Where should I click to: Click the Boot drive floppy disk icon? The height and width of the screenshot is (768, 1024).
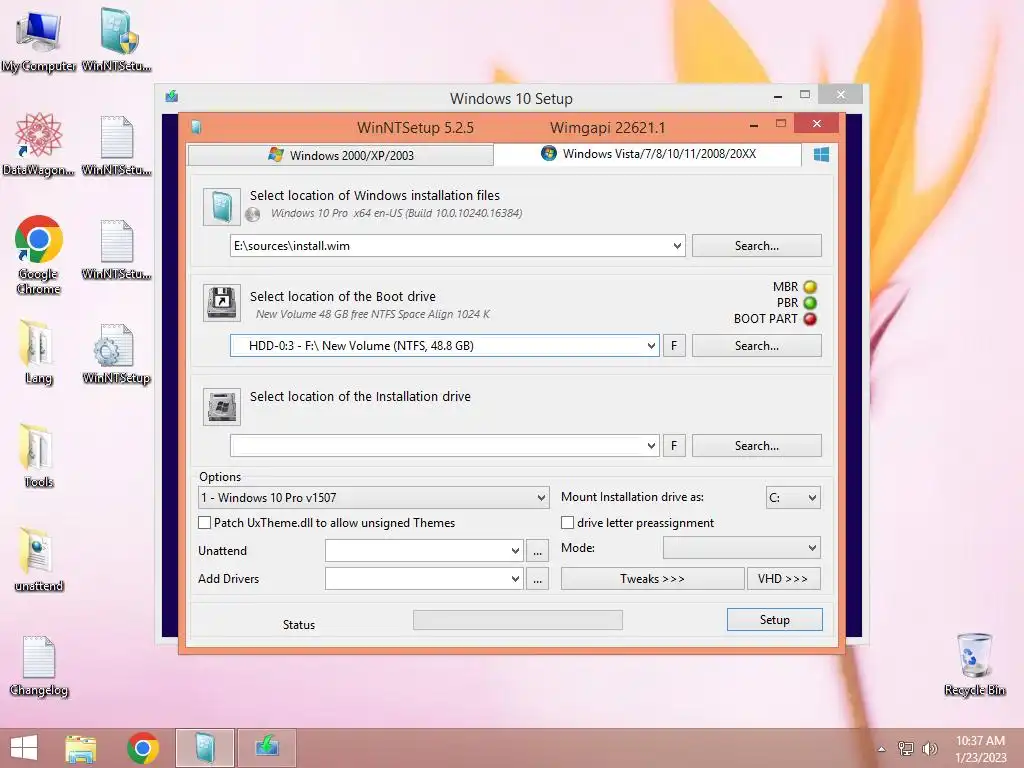pyautogui.click(x=221, y=302)
